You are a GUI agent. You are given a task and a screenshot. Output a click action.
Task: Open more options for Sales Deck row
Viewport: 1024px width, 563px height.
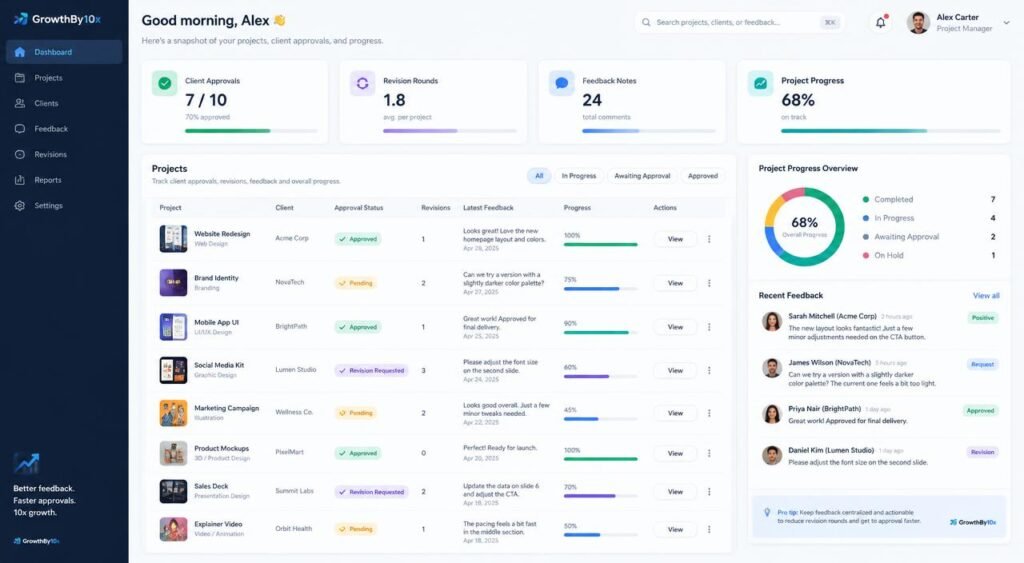pyautogui.click(x=709, y=491)
